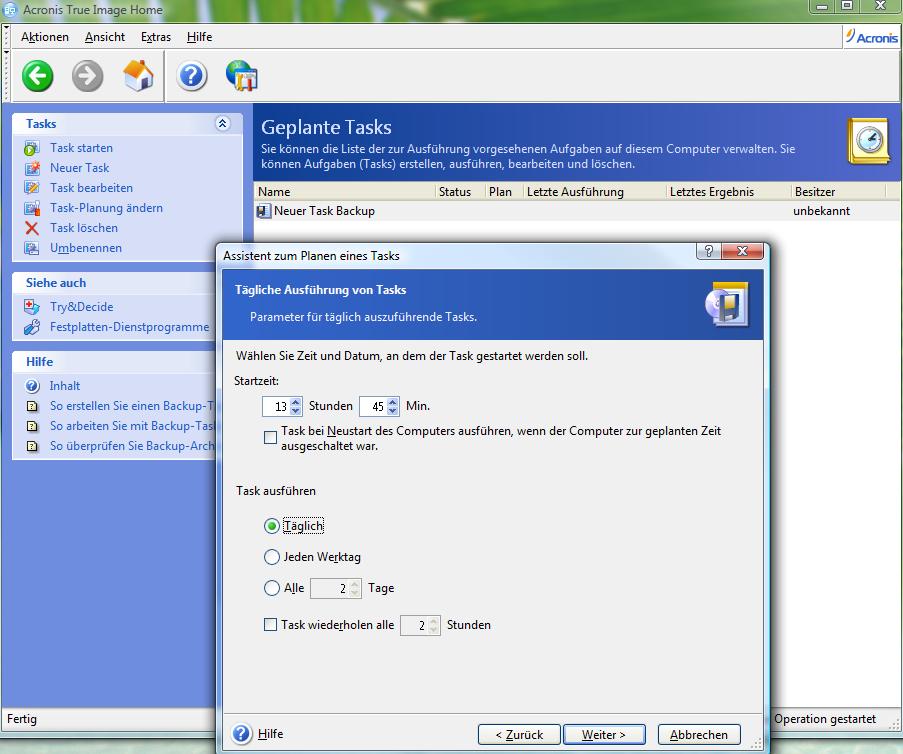Click the Festplatten-Dienstprogramme wrench icon
The height and width of the screenshot is (754, 903).
pos(32,327)
